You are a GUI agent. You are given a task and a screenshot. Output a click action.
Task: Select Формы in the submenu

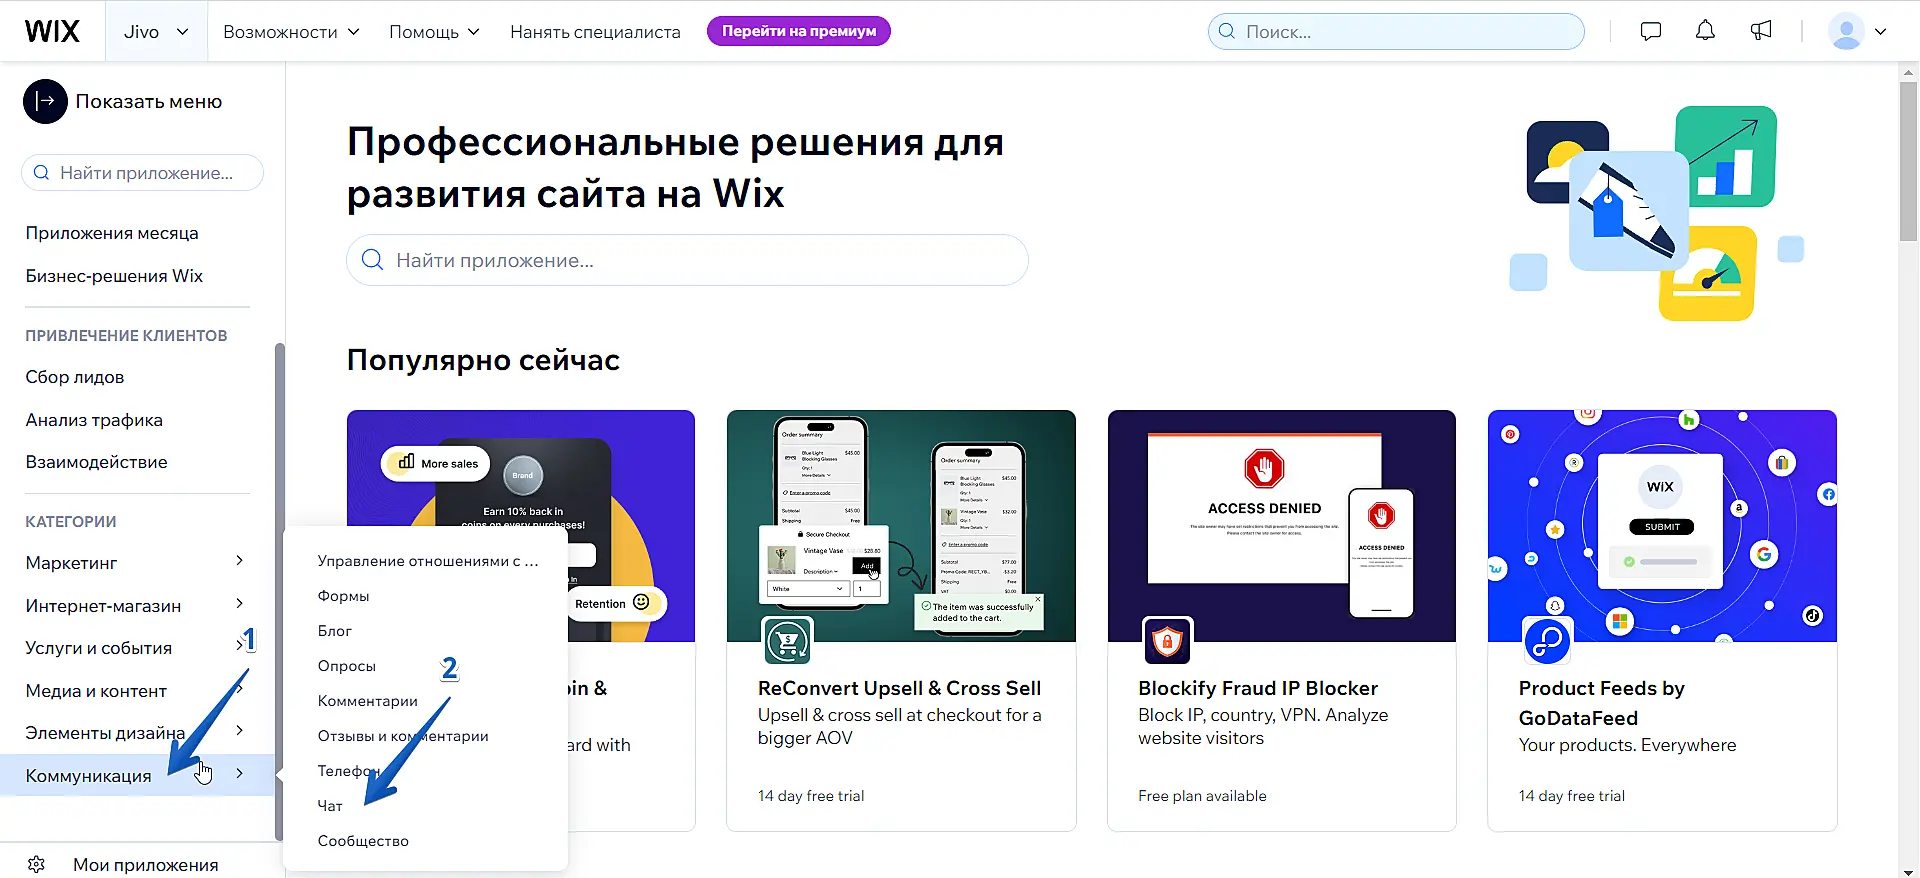click(343, 596)
